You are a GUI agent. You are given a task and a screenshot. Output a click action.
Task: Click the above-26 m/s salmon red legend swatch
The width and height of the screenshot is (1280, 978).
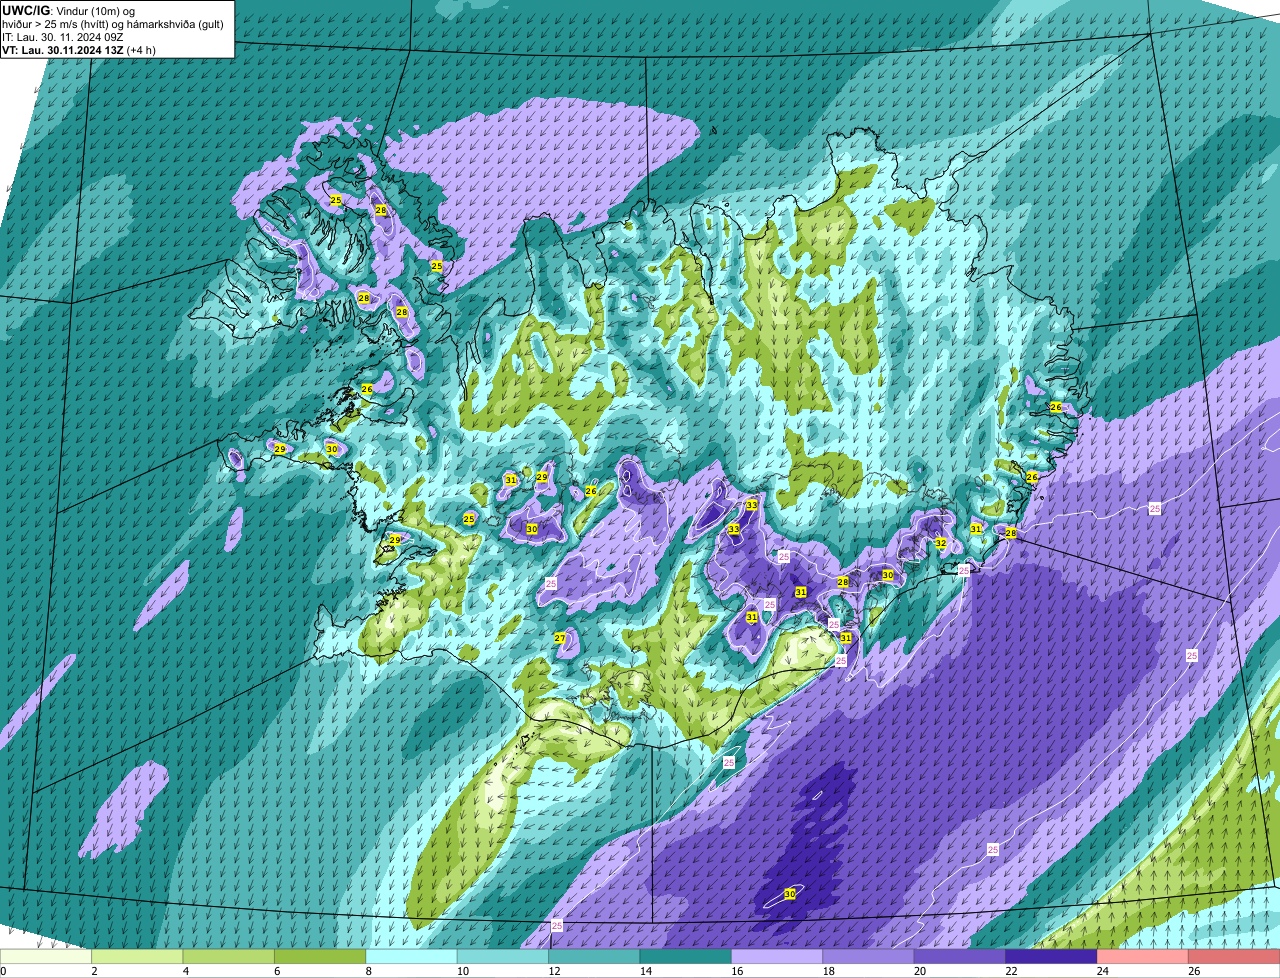(x=1235, y=957)
